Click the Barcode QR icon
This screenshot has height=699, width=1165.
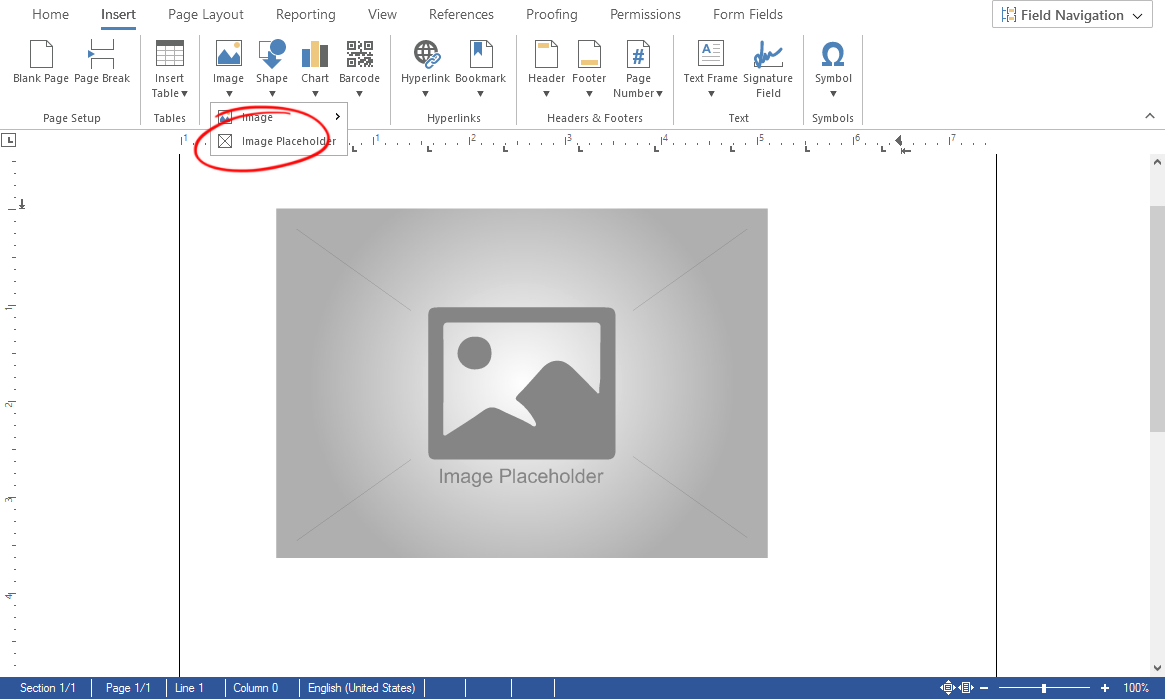360,54
